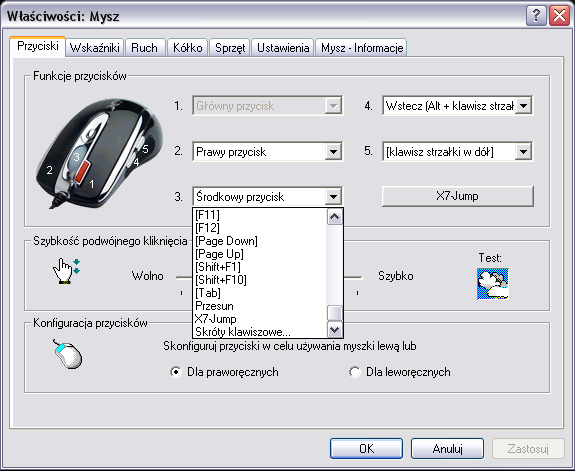Screen dimensions: 576x472
Task: Open the Wstecz dropdown for button 4
Action: point(523,106)
